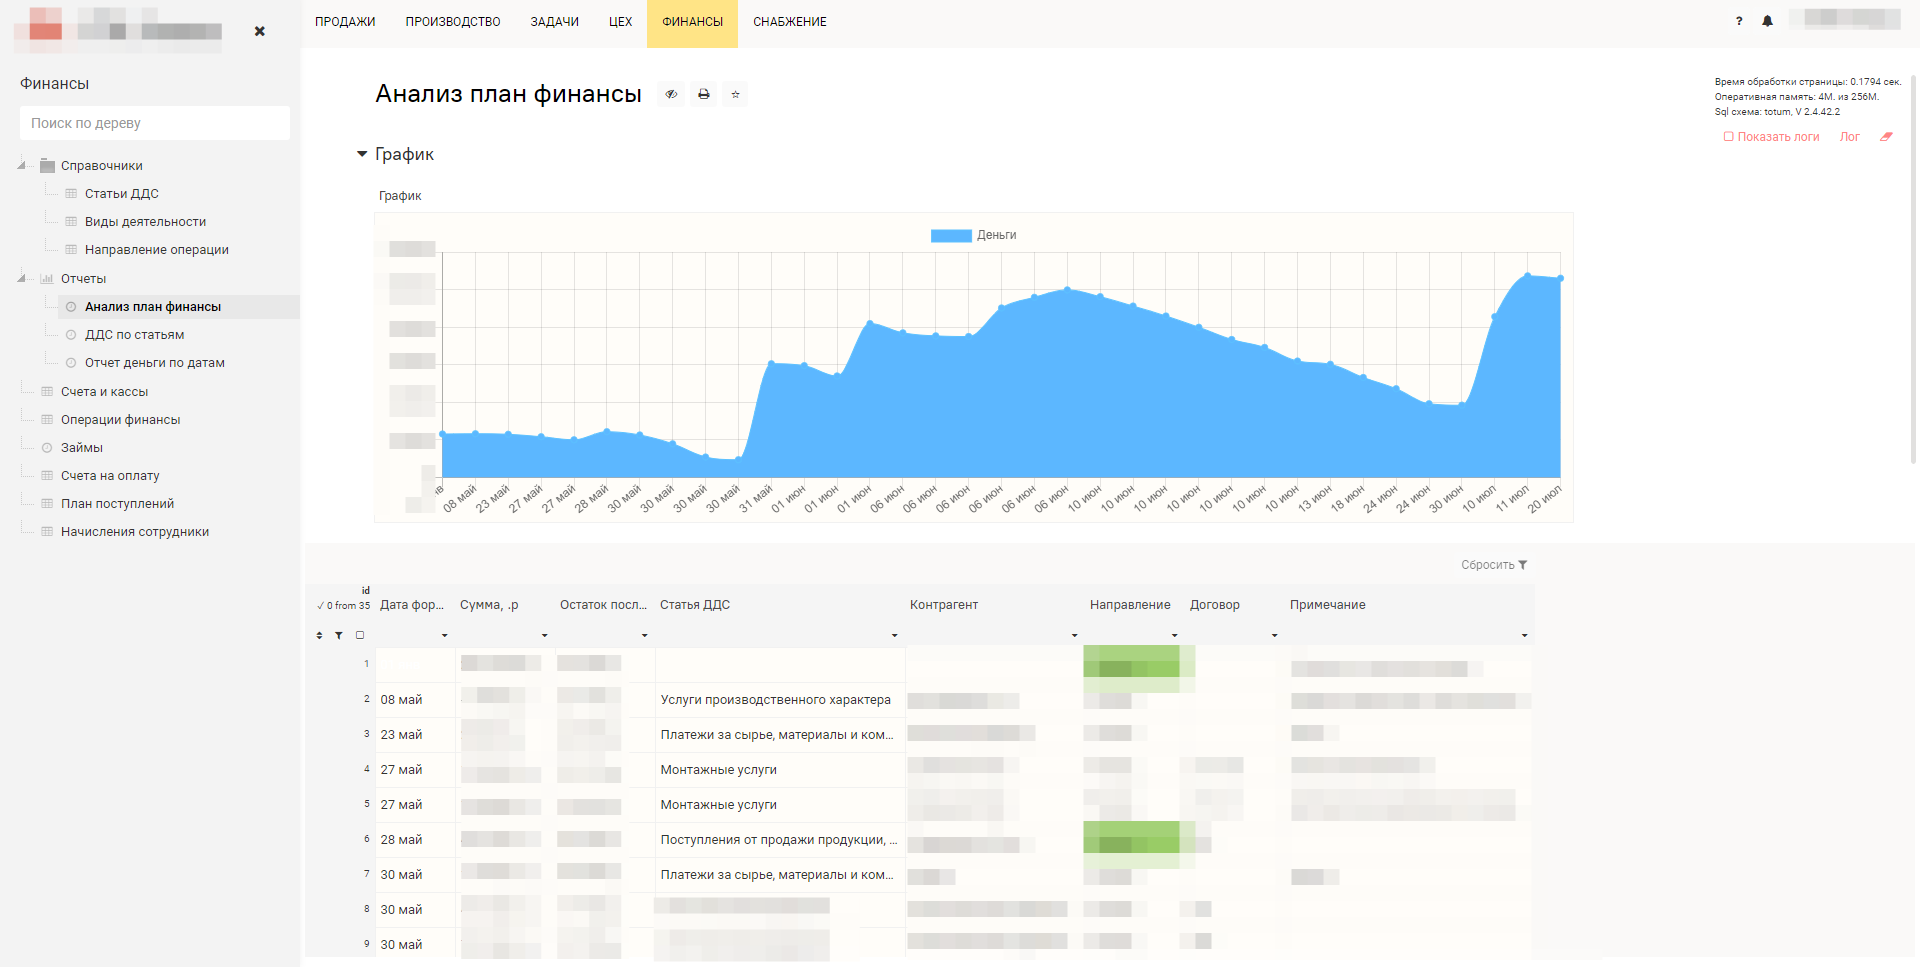Click the table icon beside План поступлений
This screenshot has height=967, width=1920.
tap(47, 504)
